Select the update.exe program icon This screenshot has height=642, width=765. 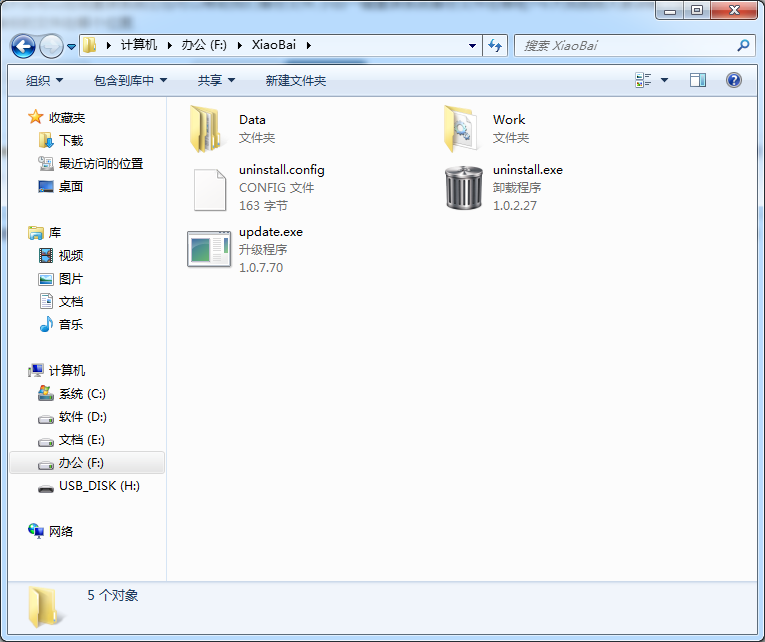pos(209,249)
